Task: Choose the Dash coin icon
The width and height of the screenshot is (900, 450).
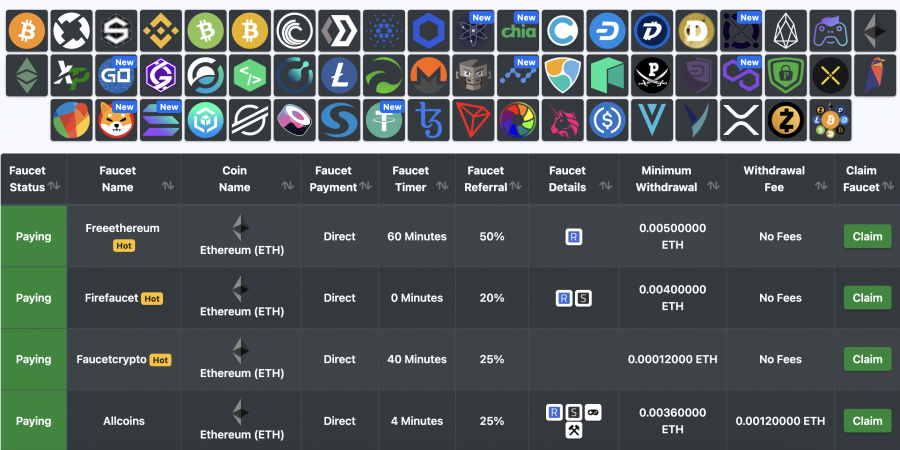Action: pos(607,32)
